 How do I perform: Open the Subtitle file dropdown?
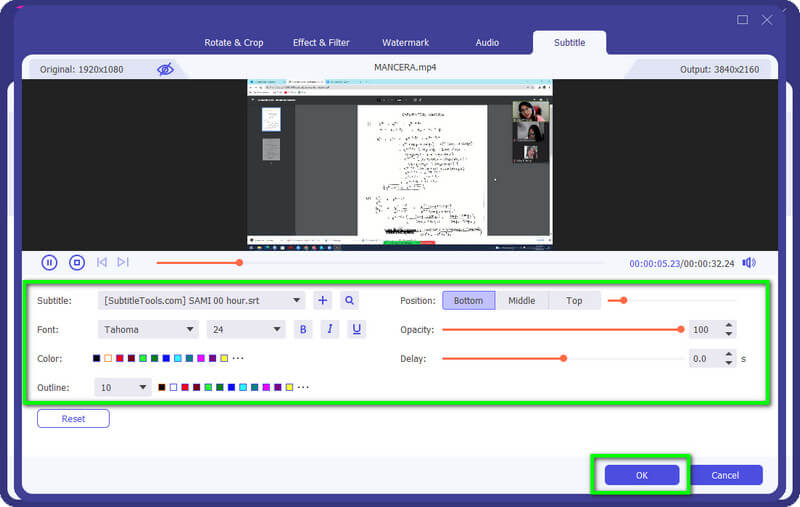[x=202, y=300]
